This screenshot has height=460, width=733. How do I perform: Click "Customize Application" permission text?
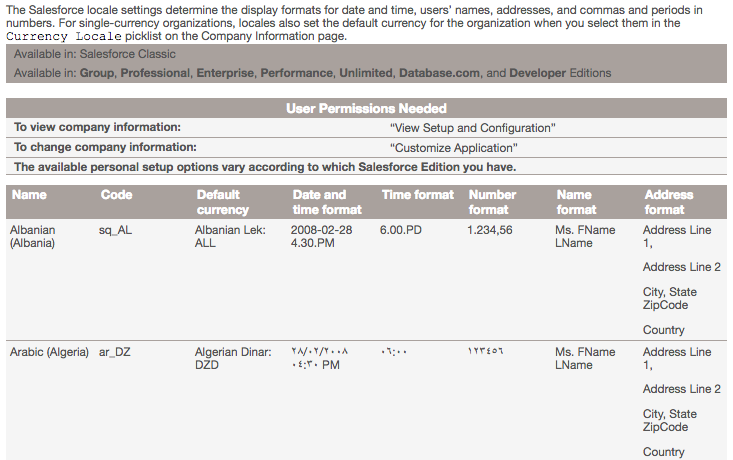(x=453, y=148)
